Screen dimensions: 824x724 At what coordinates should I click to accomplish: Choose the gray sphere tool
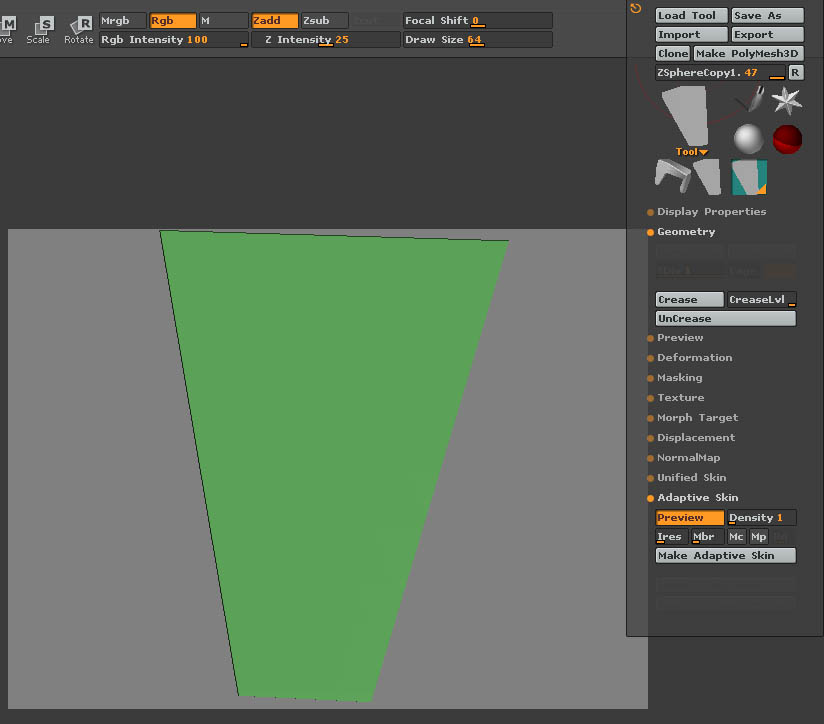tap(748, 139)
